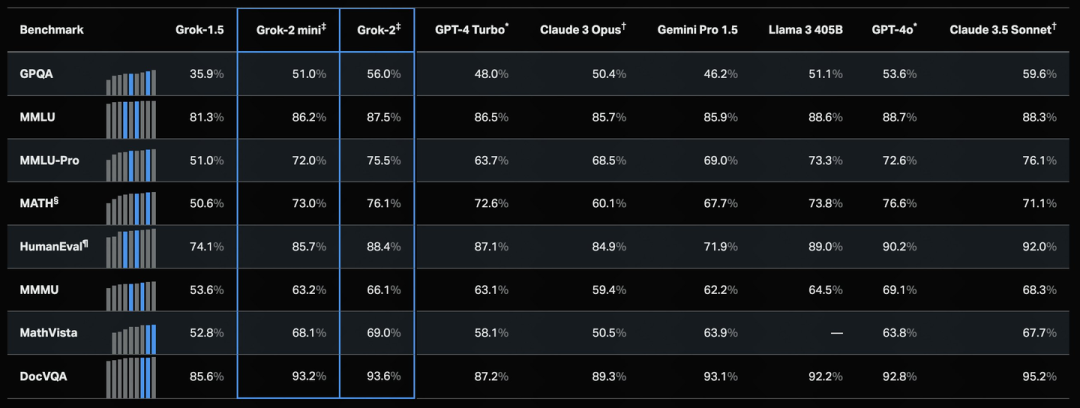Click the HumanEval row bar chart

point(132,248)
